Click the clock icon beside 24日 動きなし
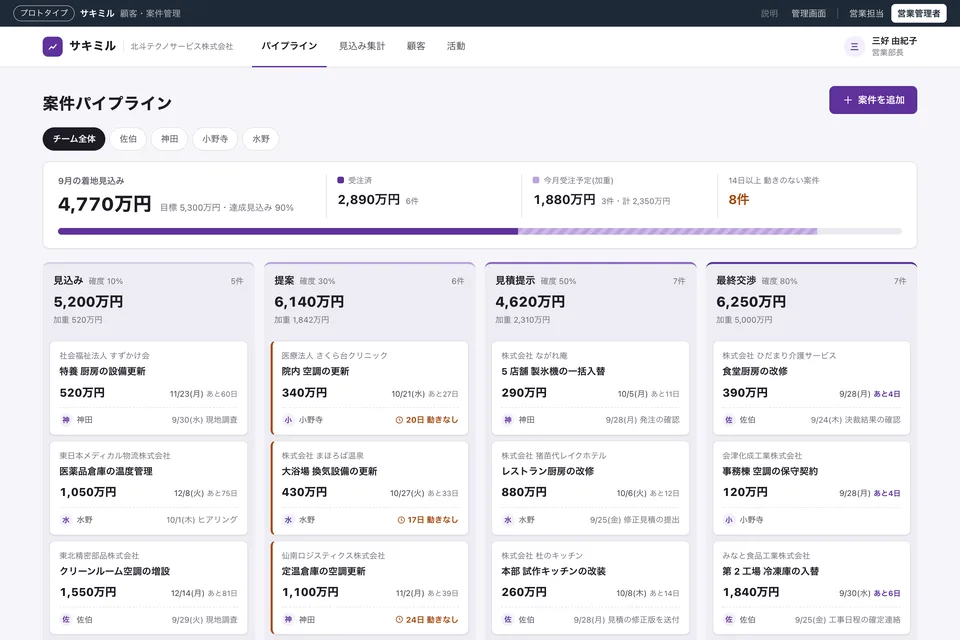 point(399,620)
